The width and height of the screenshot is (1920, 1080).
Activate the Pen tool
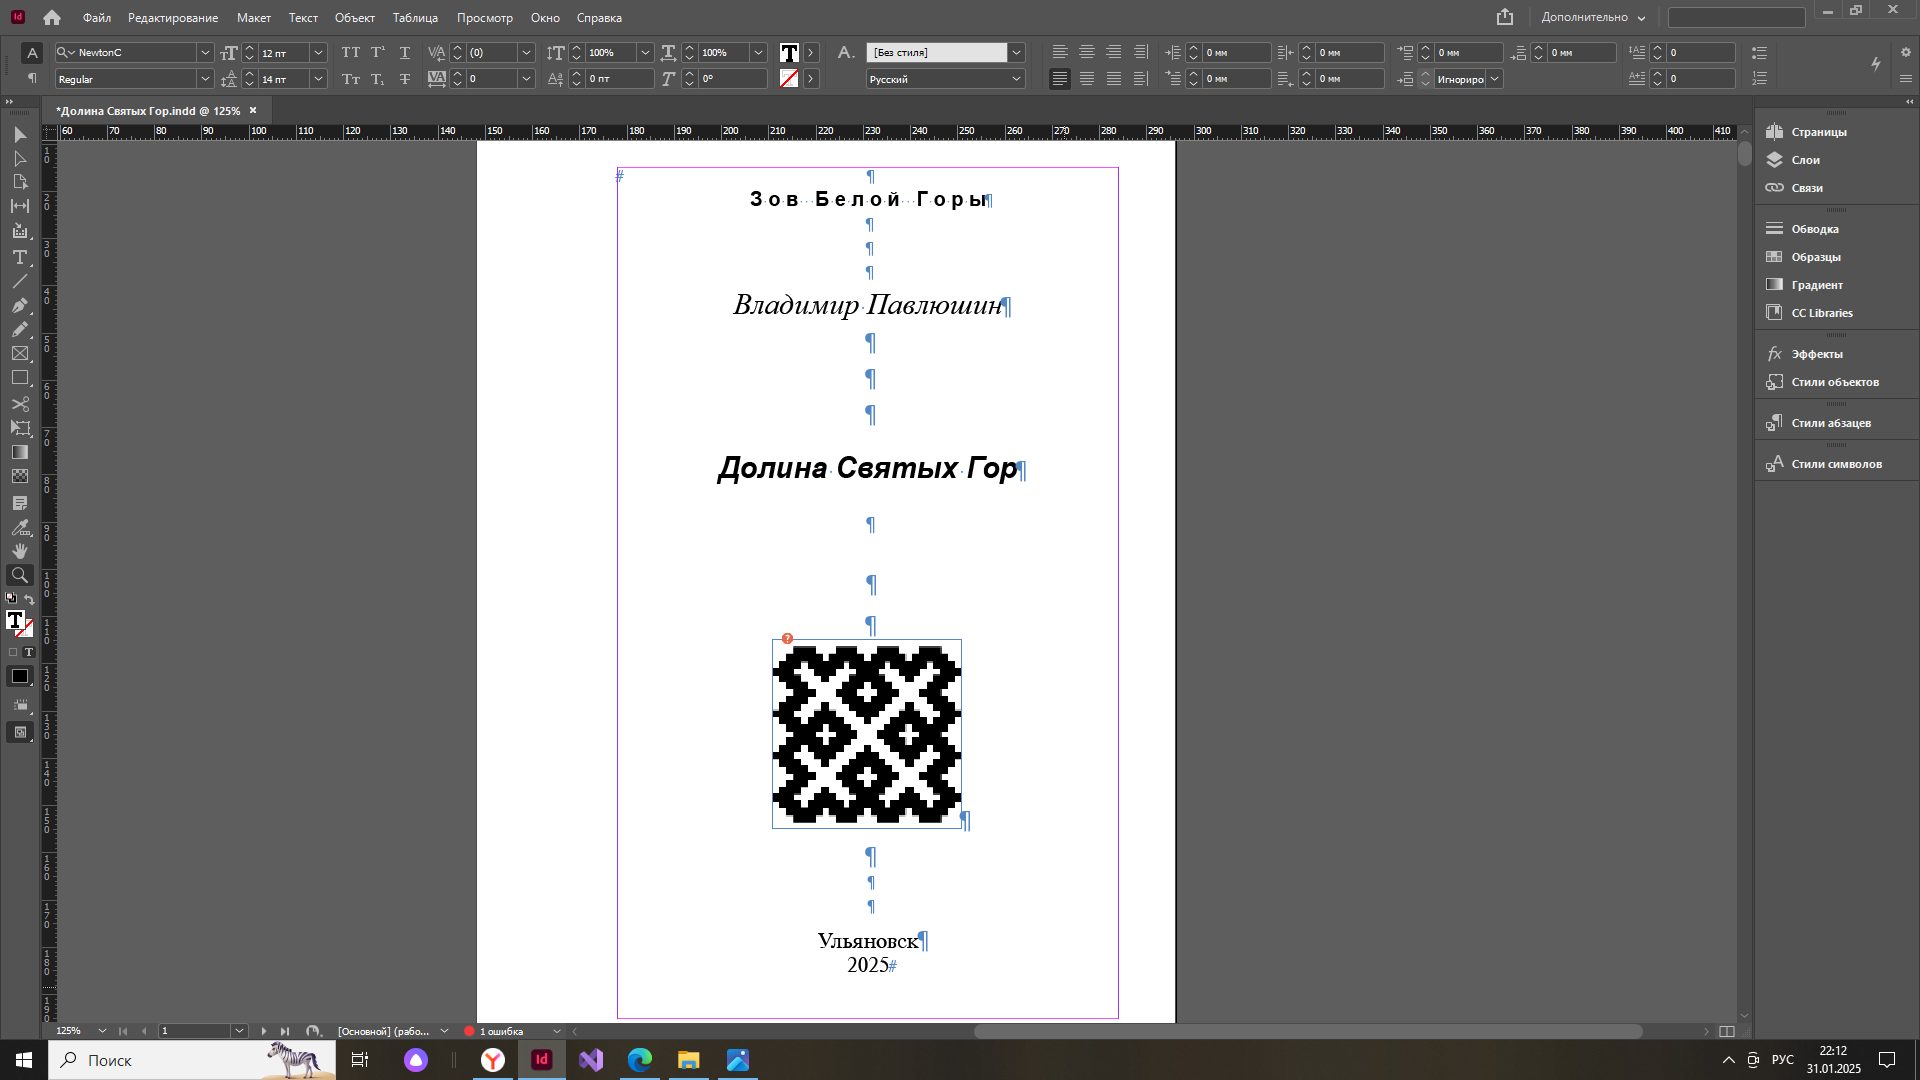click(19, 305)
